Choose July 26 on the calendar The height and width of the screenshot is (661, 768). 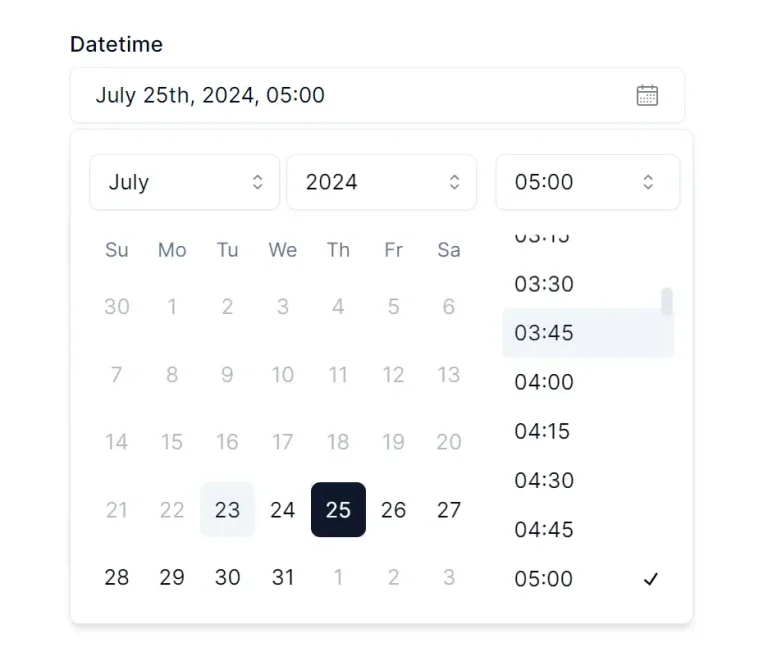[x=394, y=510]
